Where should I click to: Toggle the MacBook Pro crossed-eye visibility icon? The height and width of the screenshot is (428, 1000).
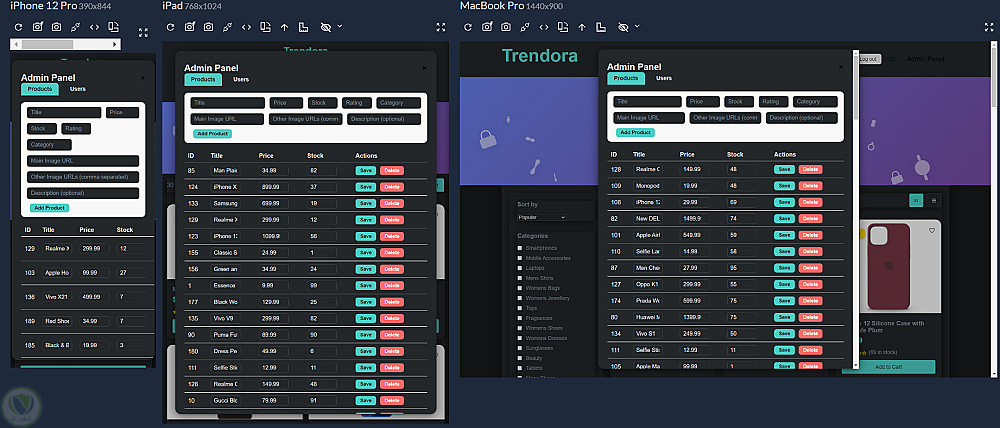[623, 27]
